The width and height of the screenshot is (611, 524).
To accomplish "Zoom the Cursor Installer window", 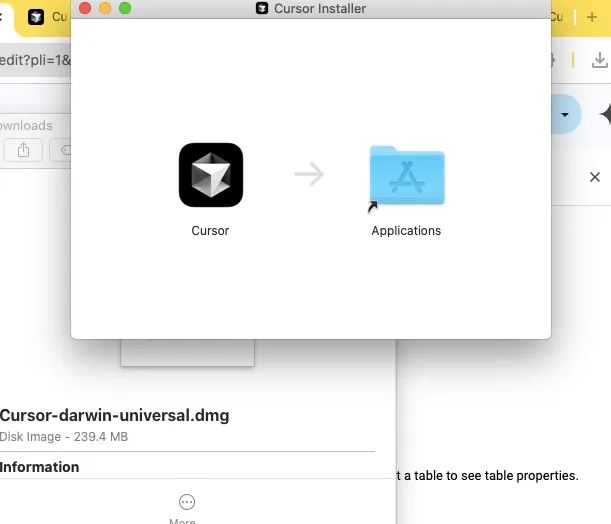I will pos(125,8).
